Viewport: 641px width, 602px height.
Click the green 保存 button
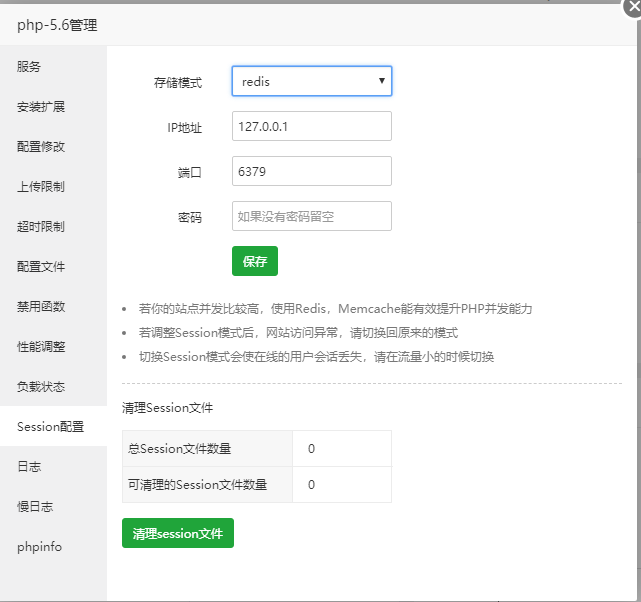coord(255,261)
